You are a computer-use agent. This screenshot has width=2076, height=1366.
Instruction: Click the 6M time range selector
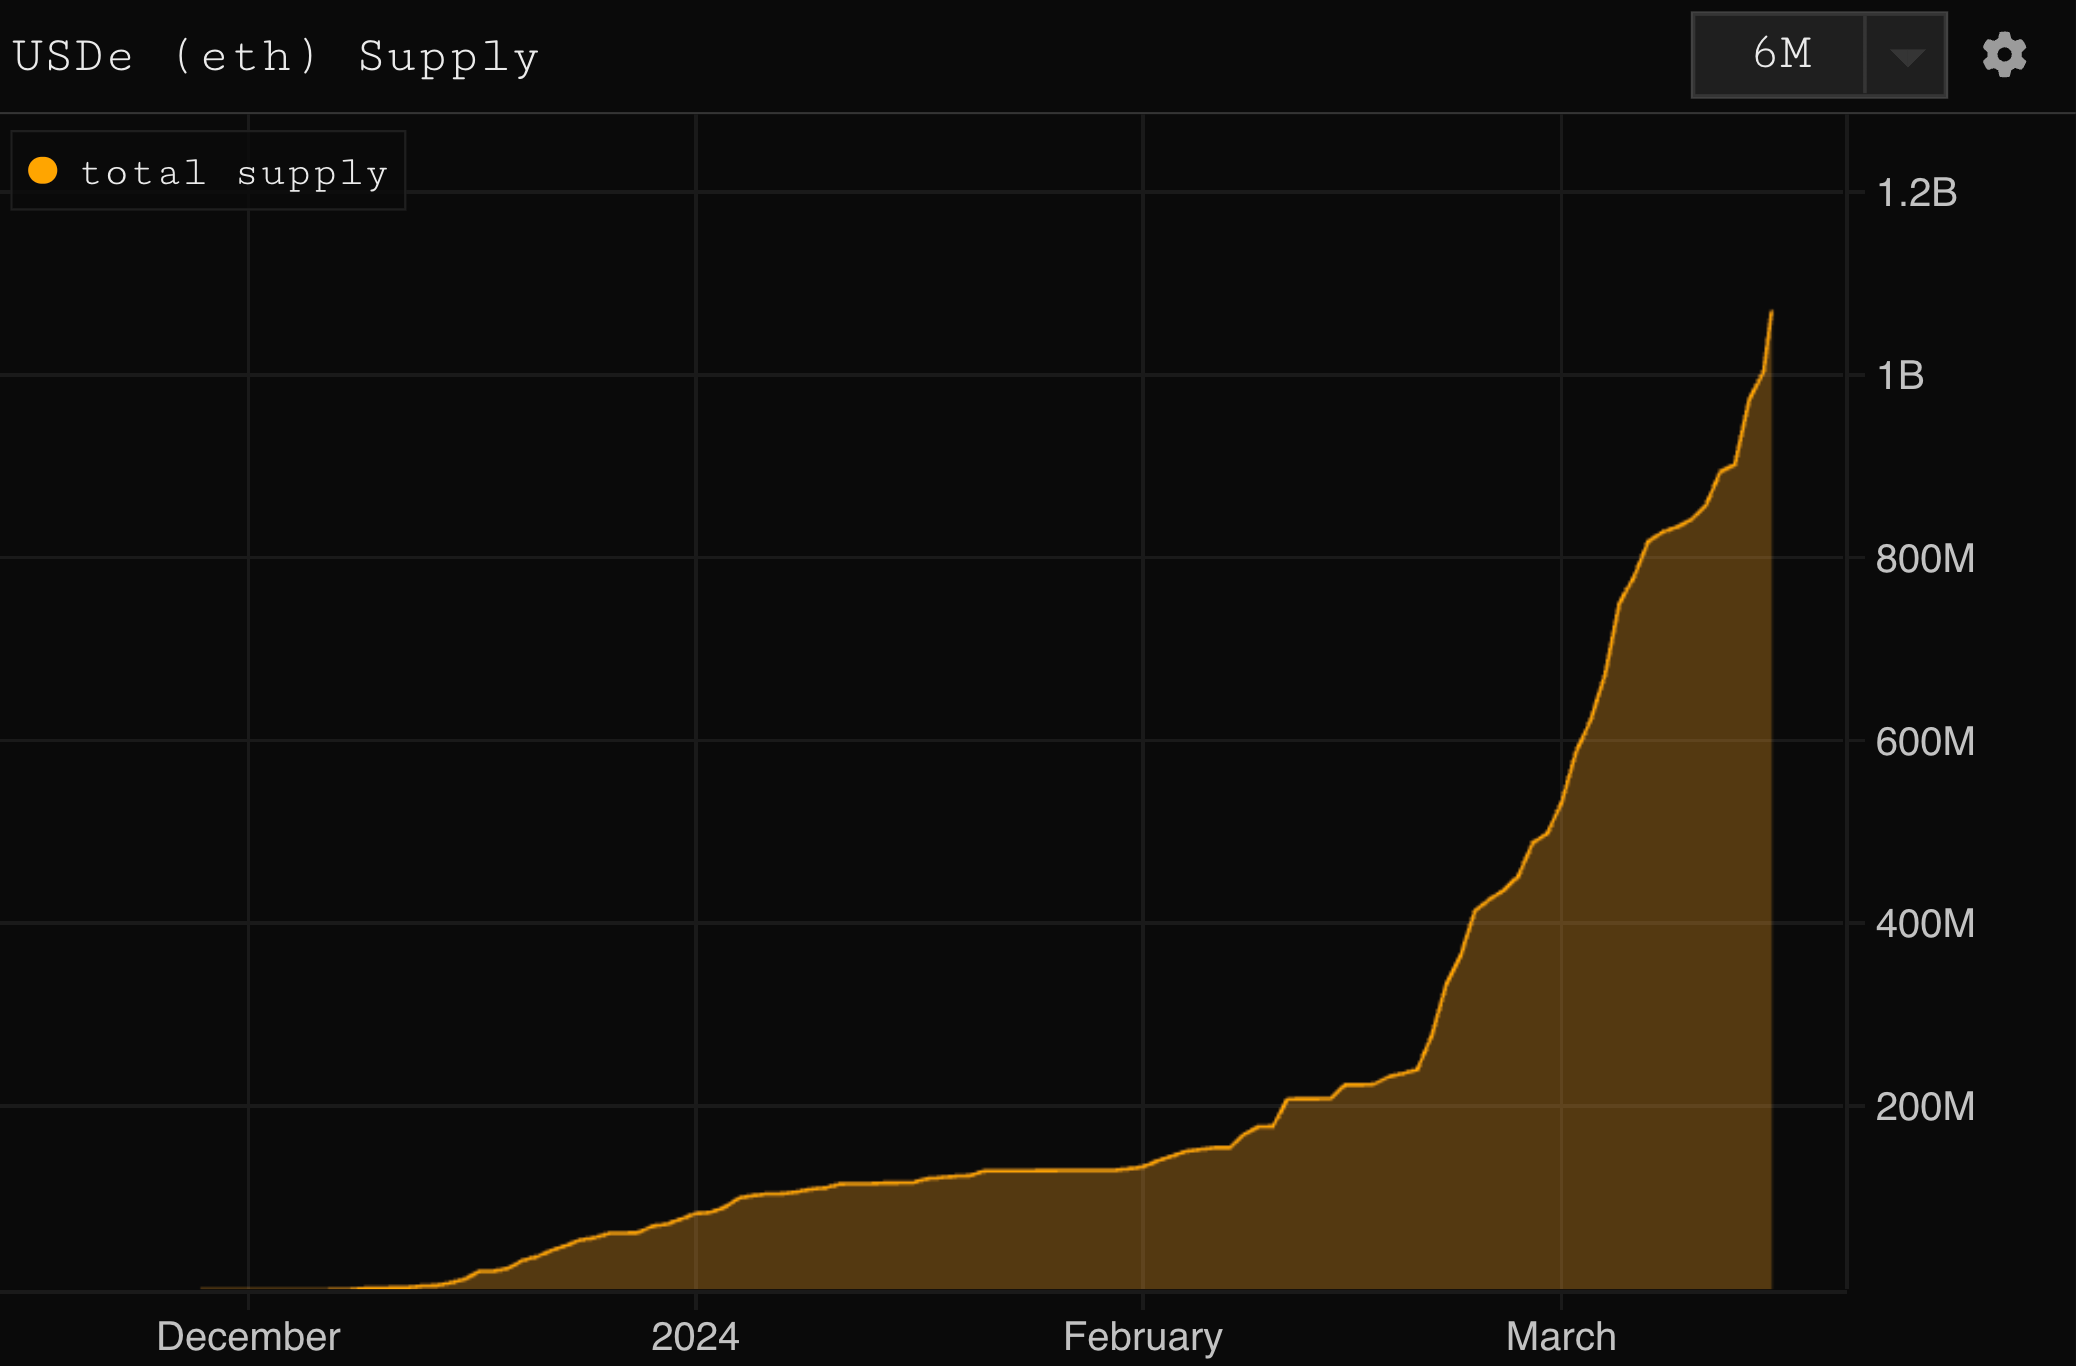click(x=1781, y=54)
